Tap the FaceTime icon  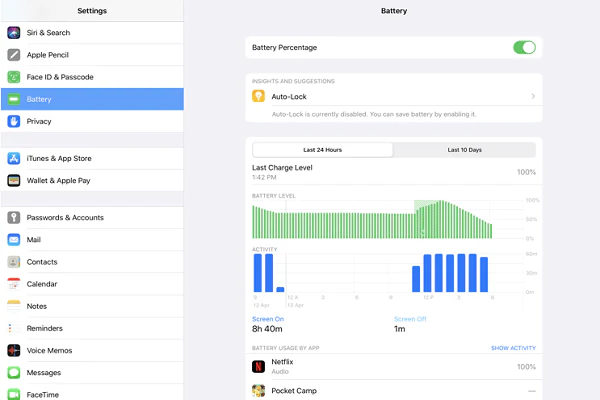click(14, 394)
